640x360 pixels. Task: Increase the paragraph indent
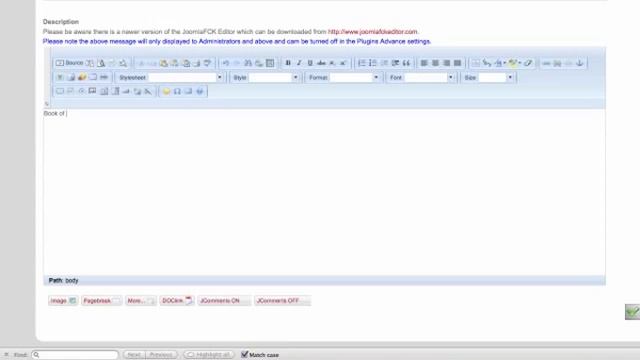point(395,63)
